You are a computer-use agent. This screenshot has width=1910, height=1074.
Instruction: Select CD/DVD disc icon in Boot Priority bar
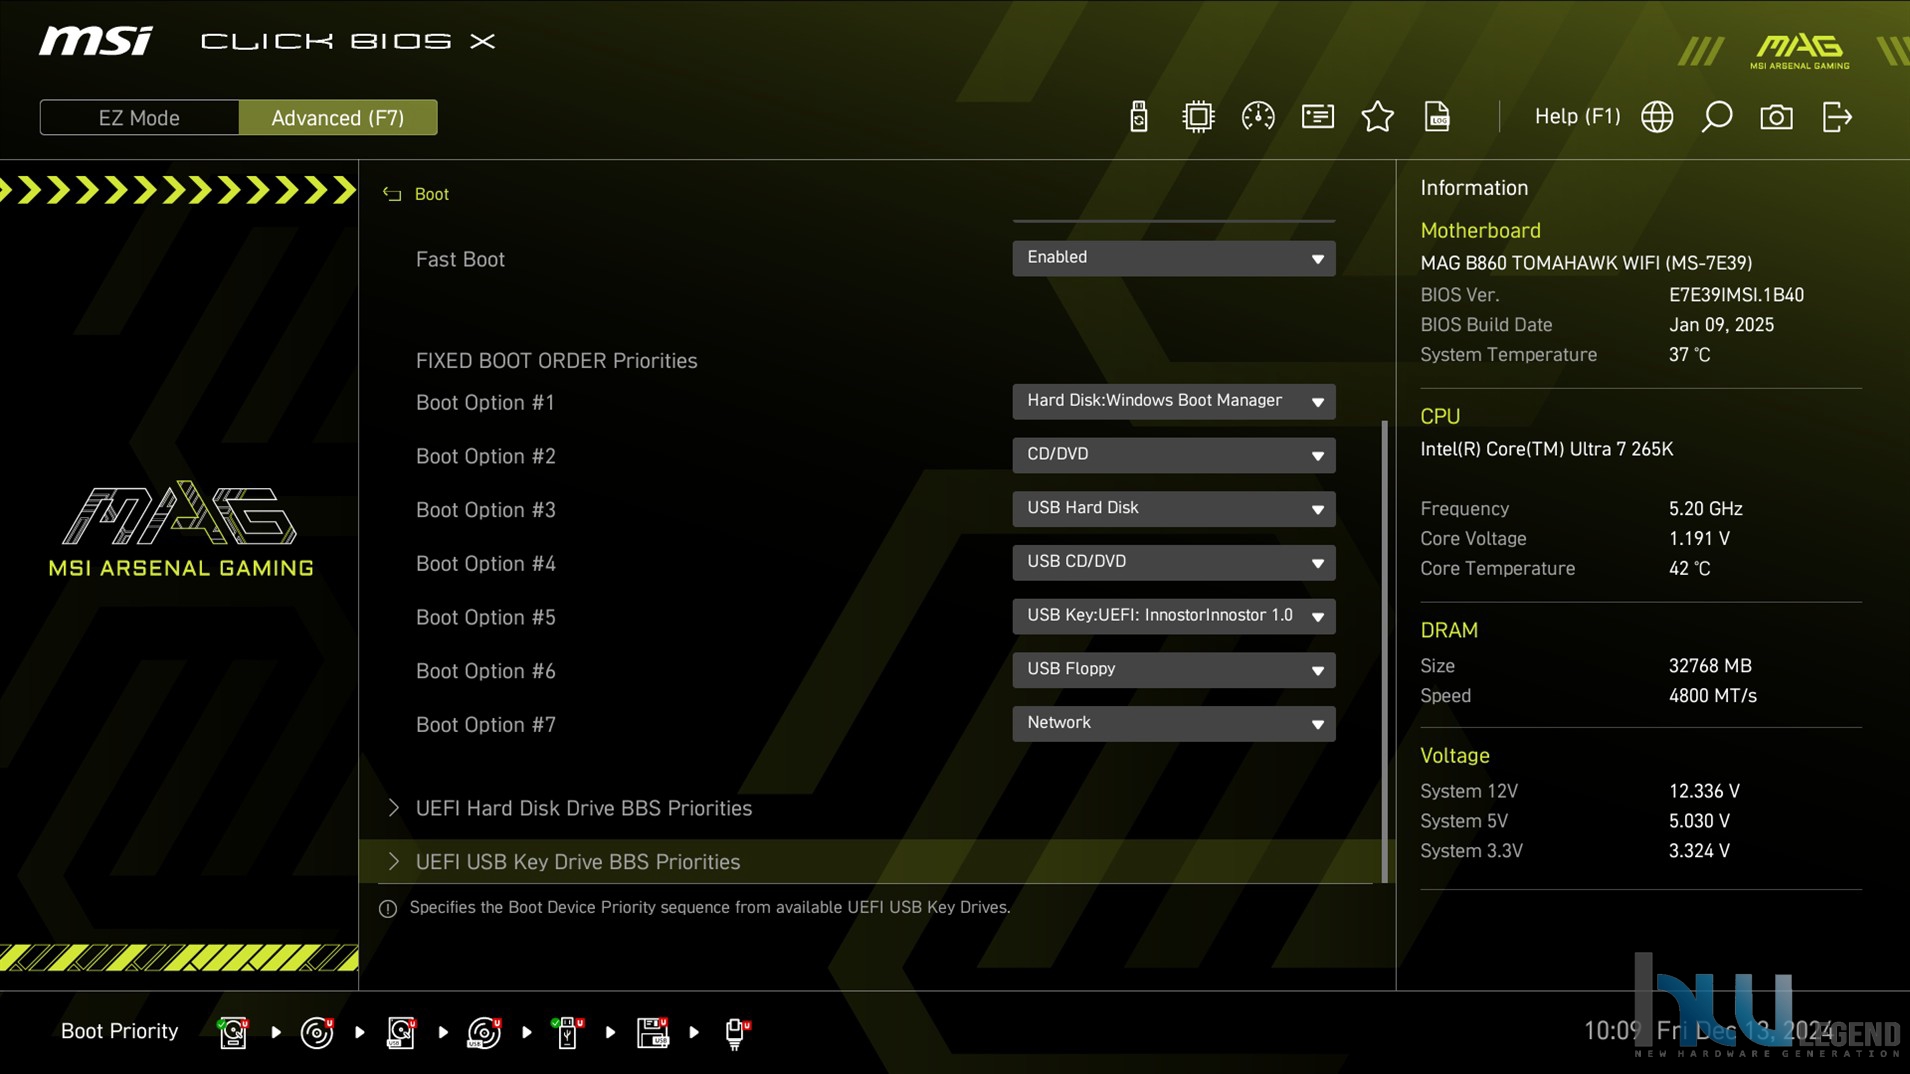pyautogui.click(x=317, y=1032)
